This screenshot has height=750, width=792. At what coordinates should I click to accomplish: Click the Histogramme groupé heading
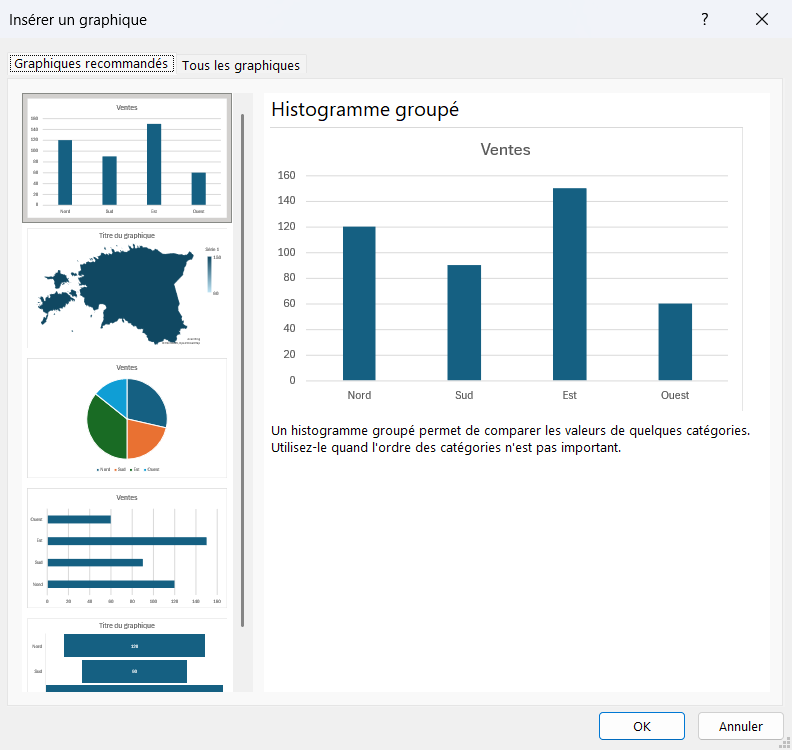[365, 110]
